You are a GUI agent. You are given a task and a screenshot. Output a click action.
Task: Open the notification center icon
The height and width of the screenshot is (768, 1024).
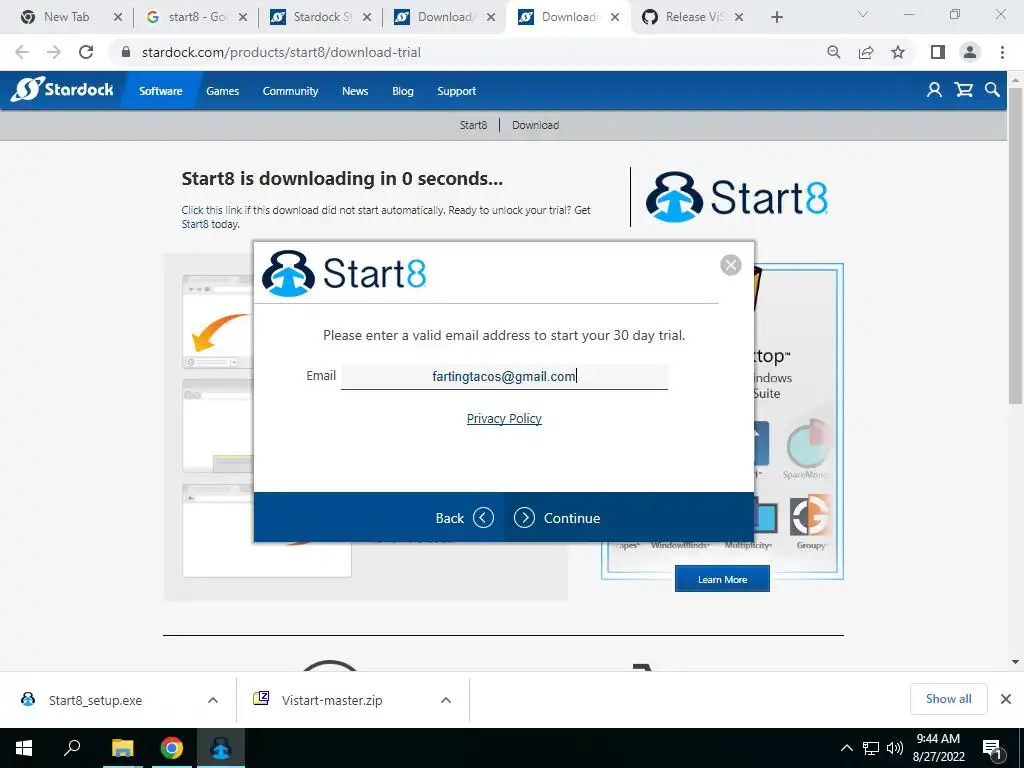[x=993, y=749]
